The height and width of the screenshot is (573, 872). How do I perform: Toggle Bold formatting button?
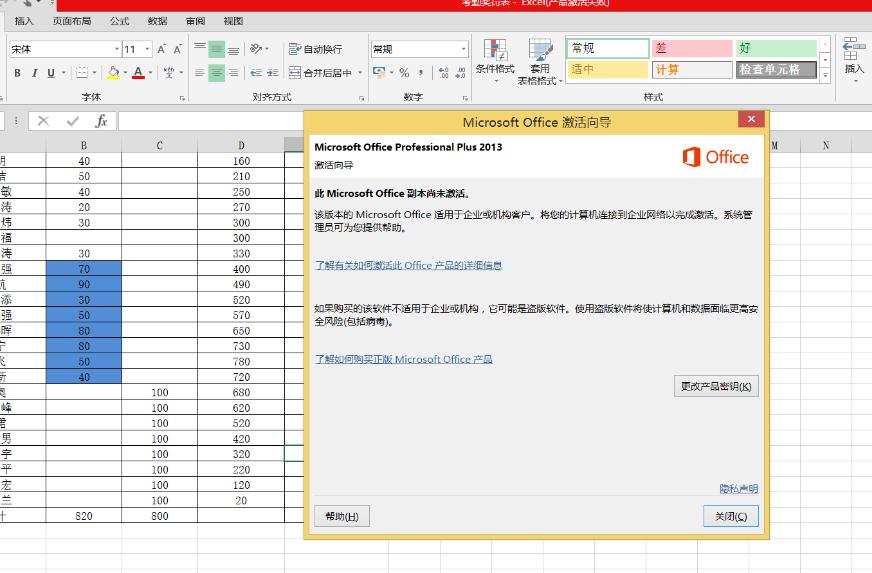(18, 73)
